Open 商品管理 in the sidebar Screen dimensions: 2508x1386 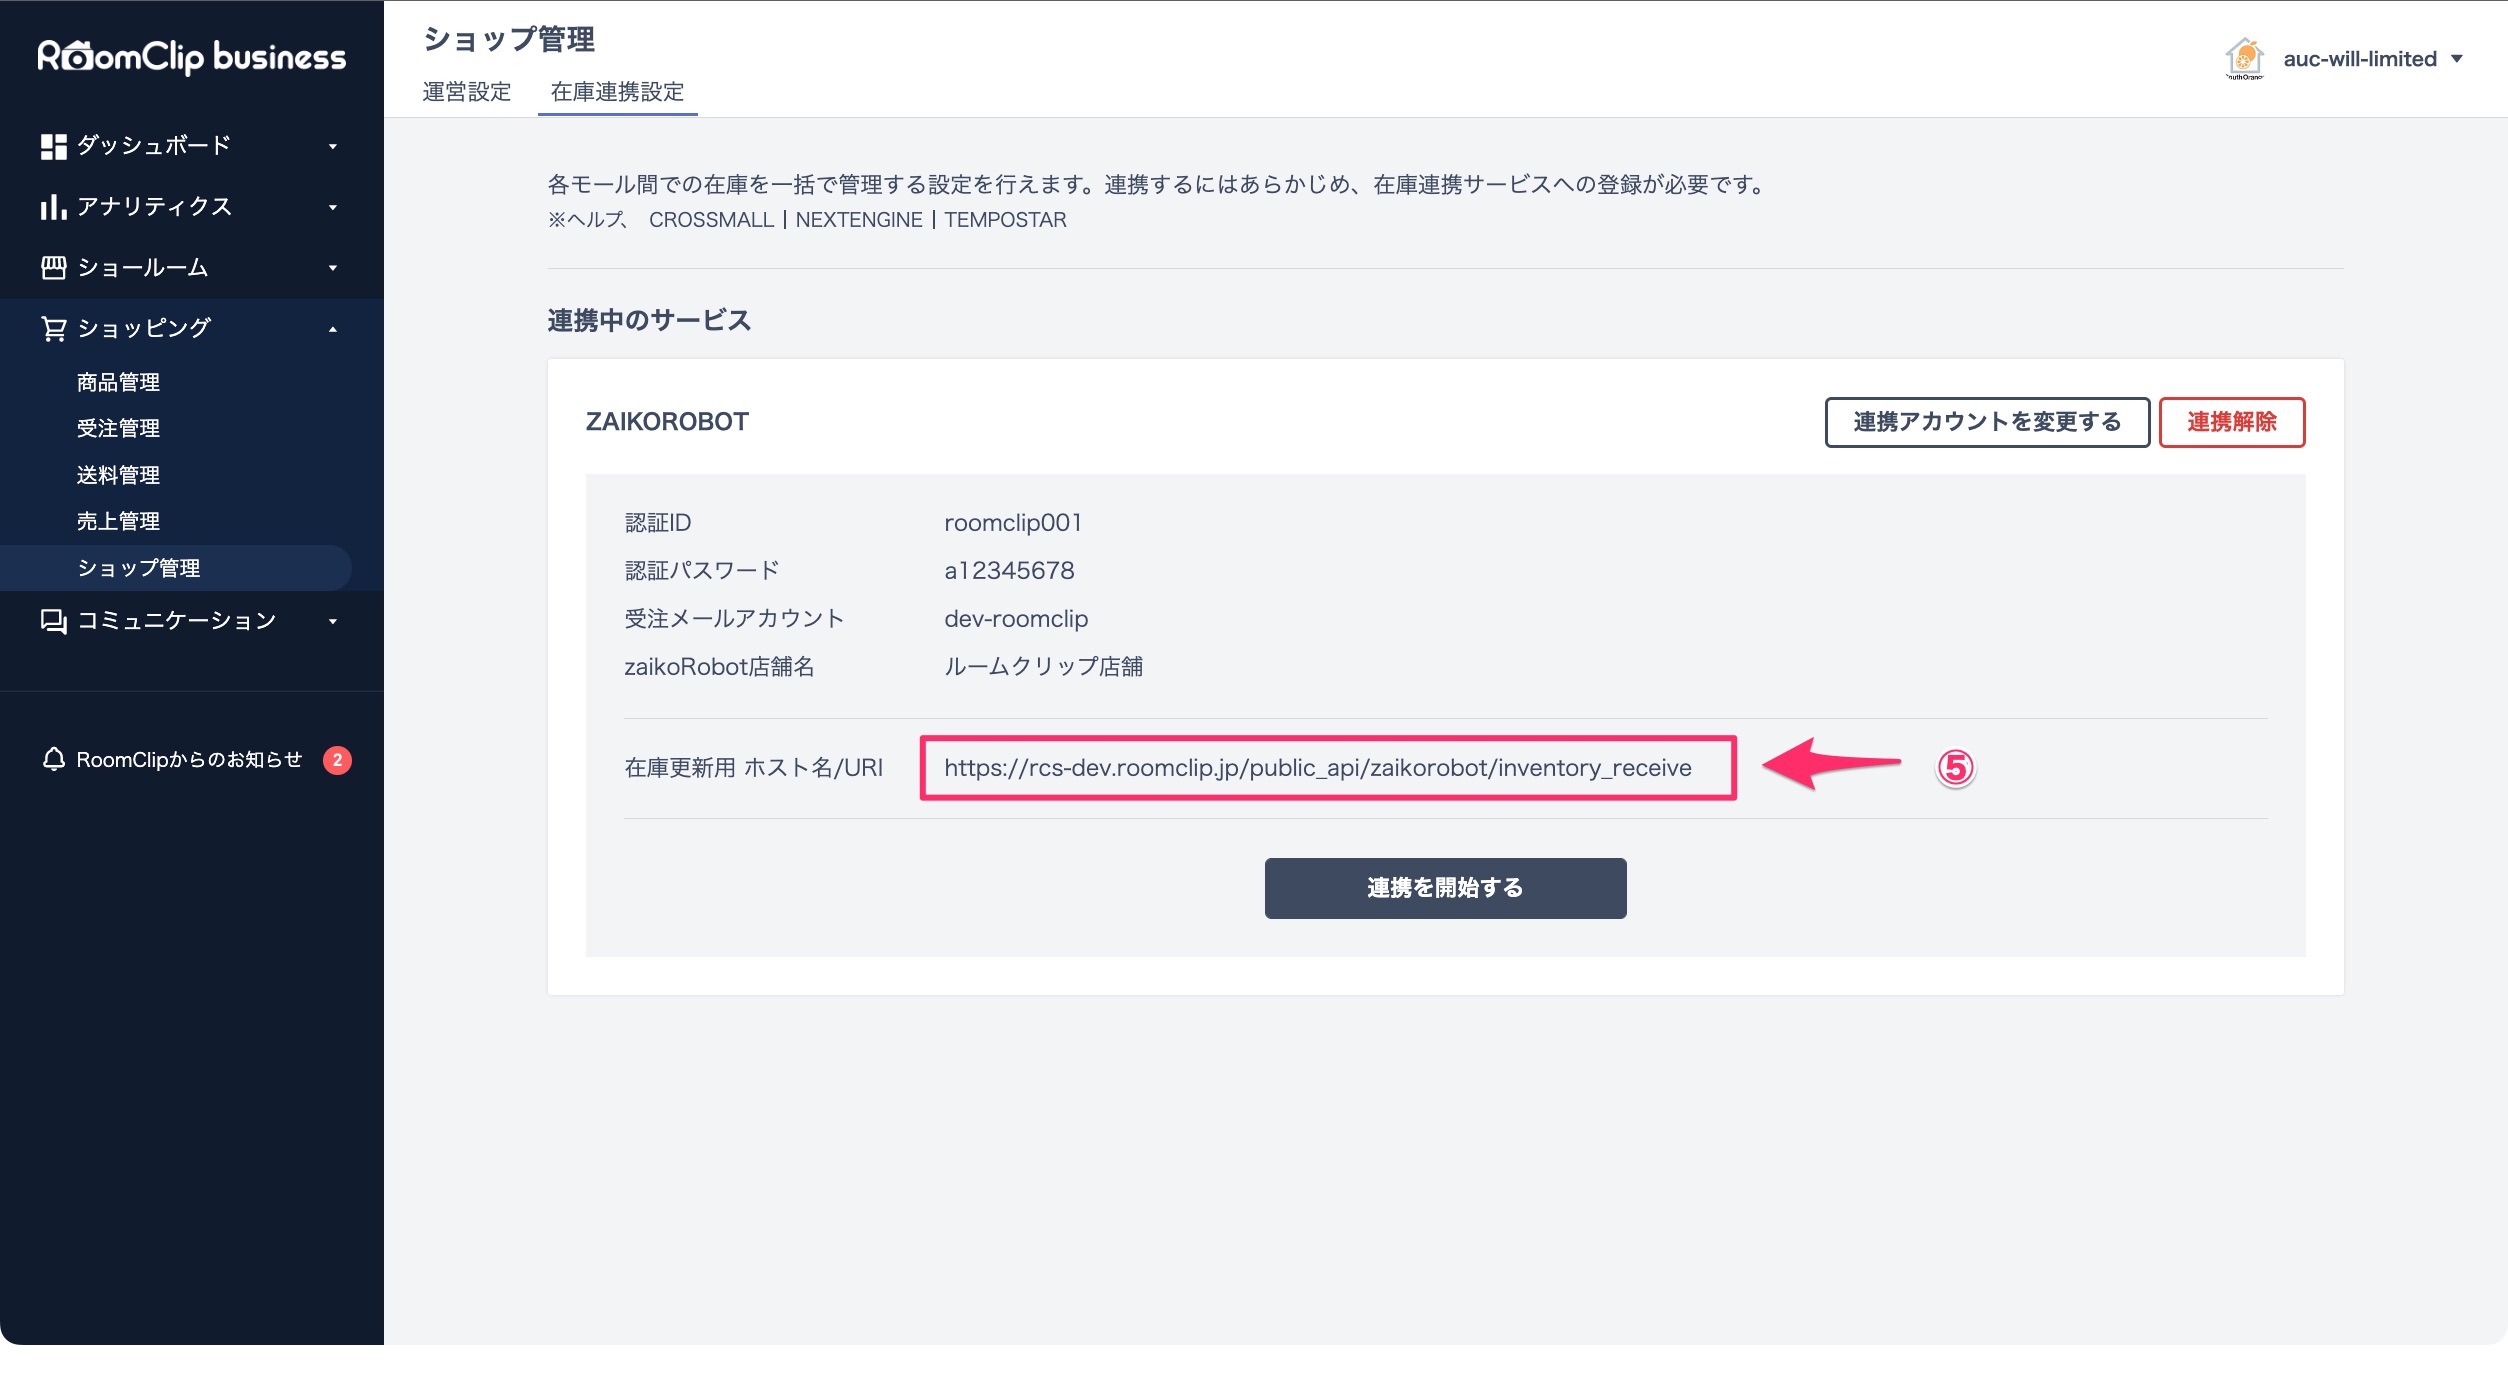tap(118, 382)
